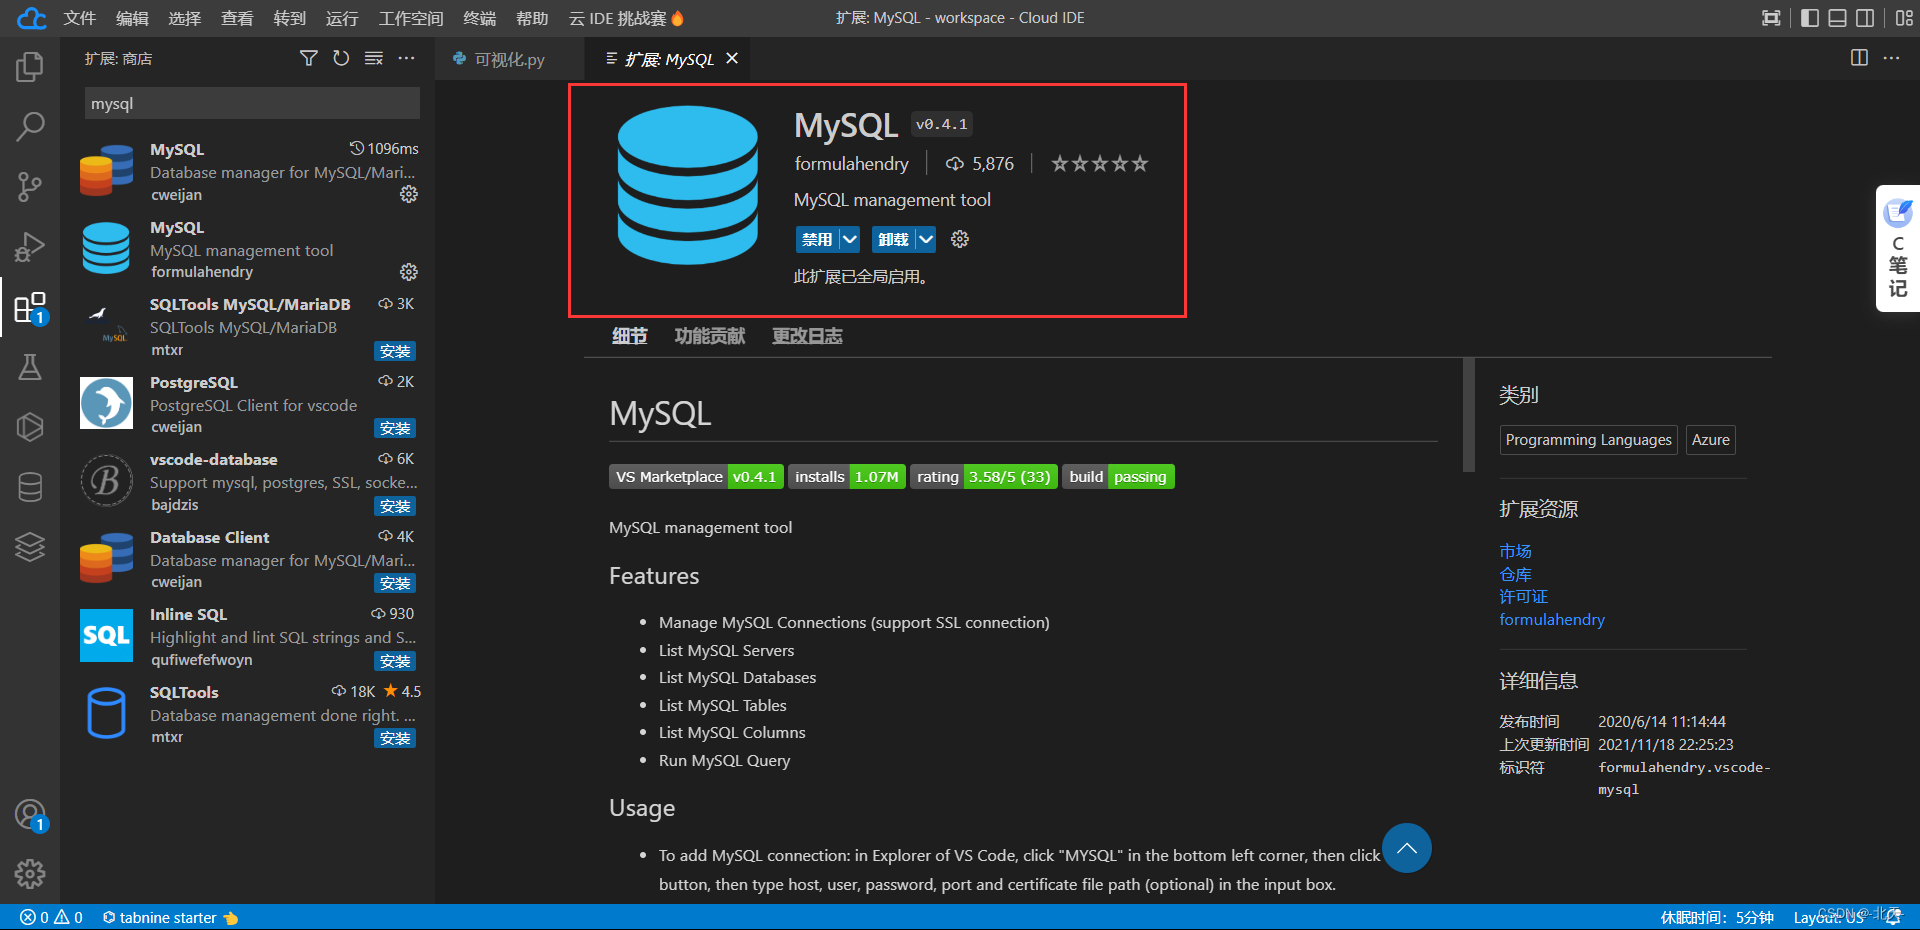Click tabnine starter in status bar
This screenshot has width=1920, height=930.
click(170, 917)
